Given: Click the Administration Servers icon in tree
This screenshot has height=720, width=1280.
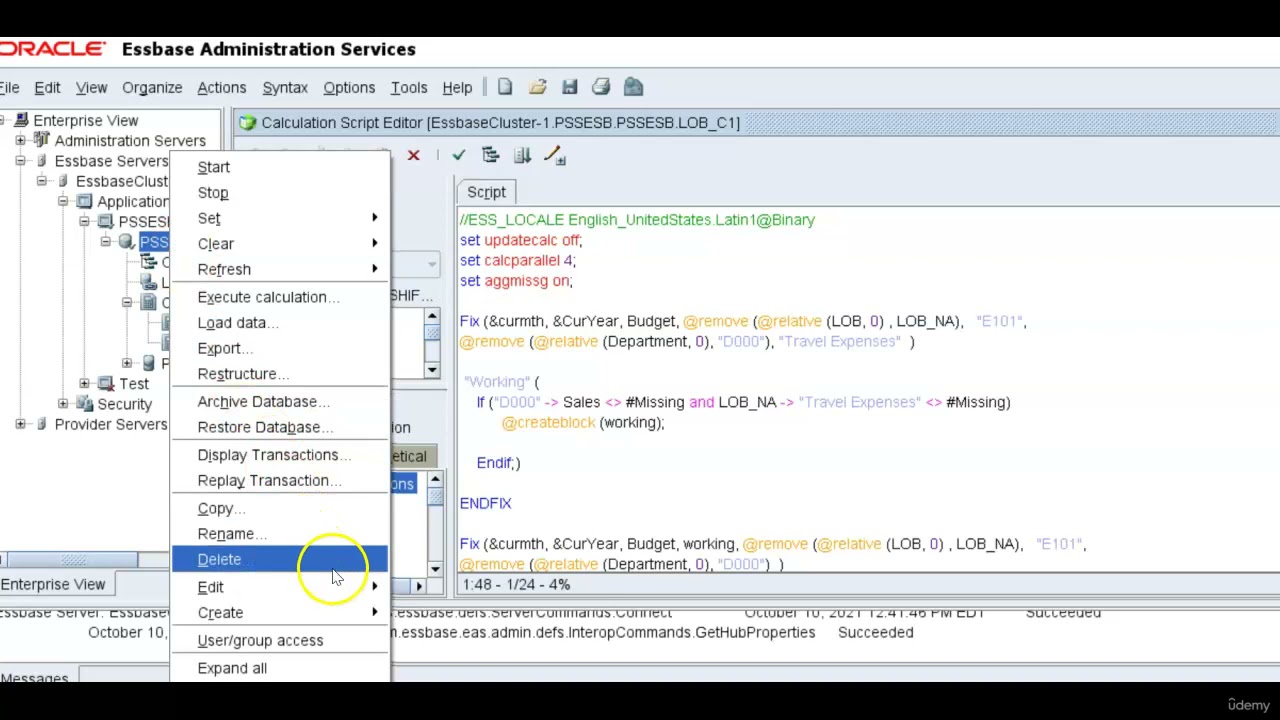Looking at the screenshot, I should click(42, 140).
